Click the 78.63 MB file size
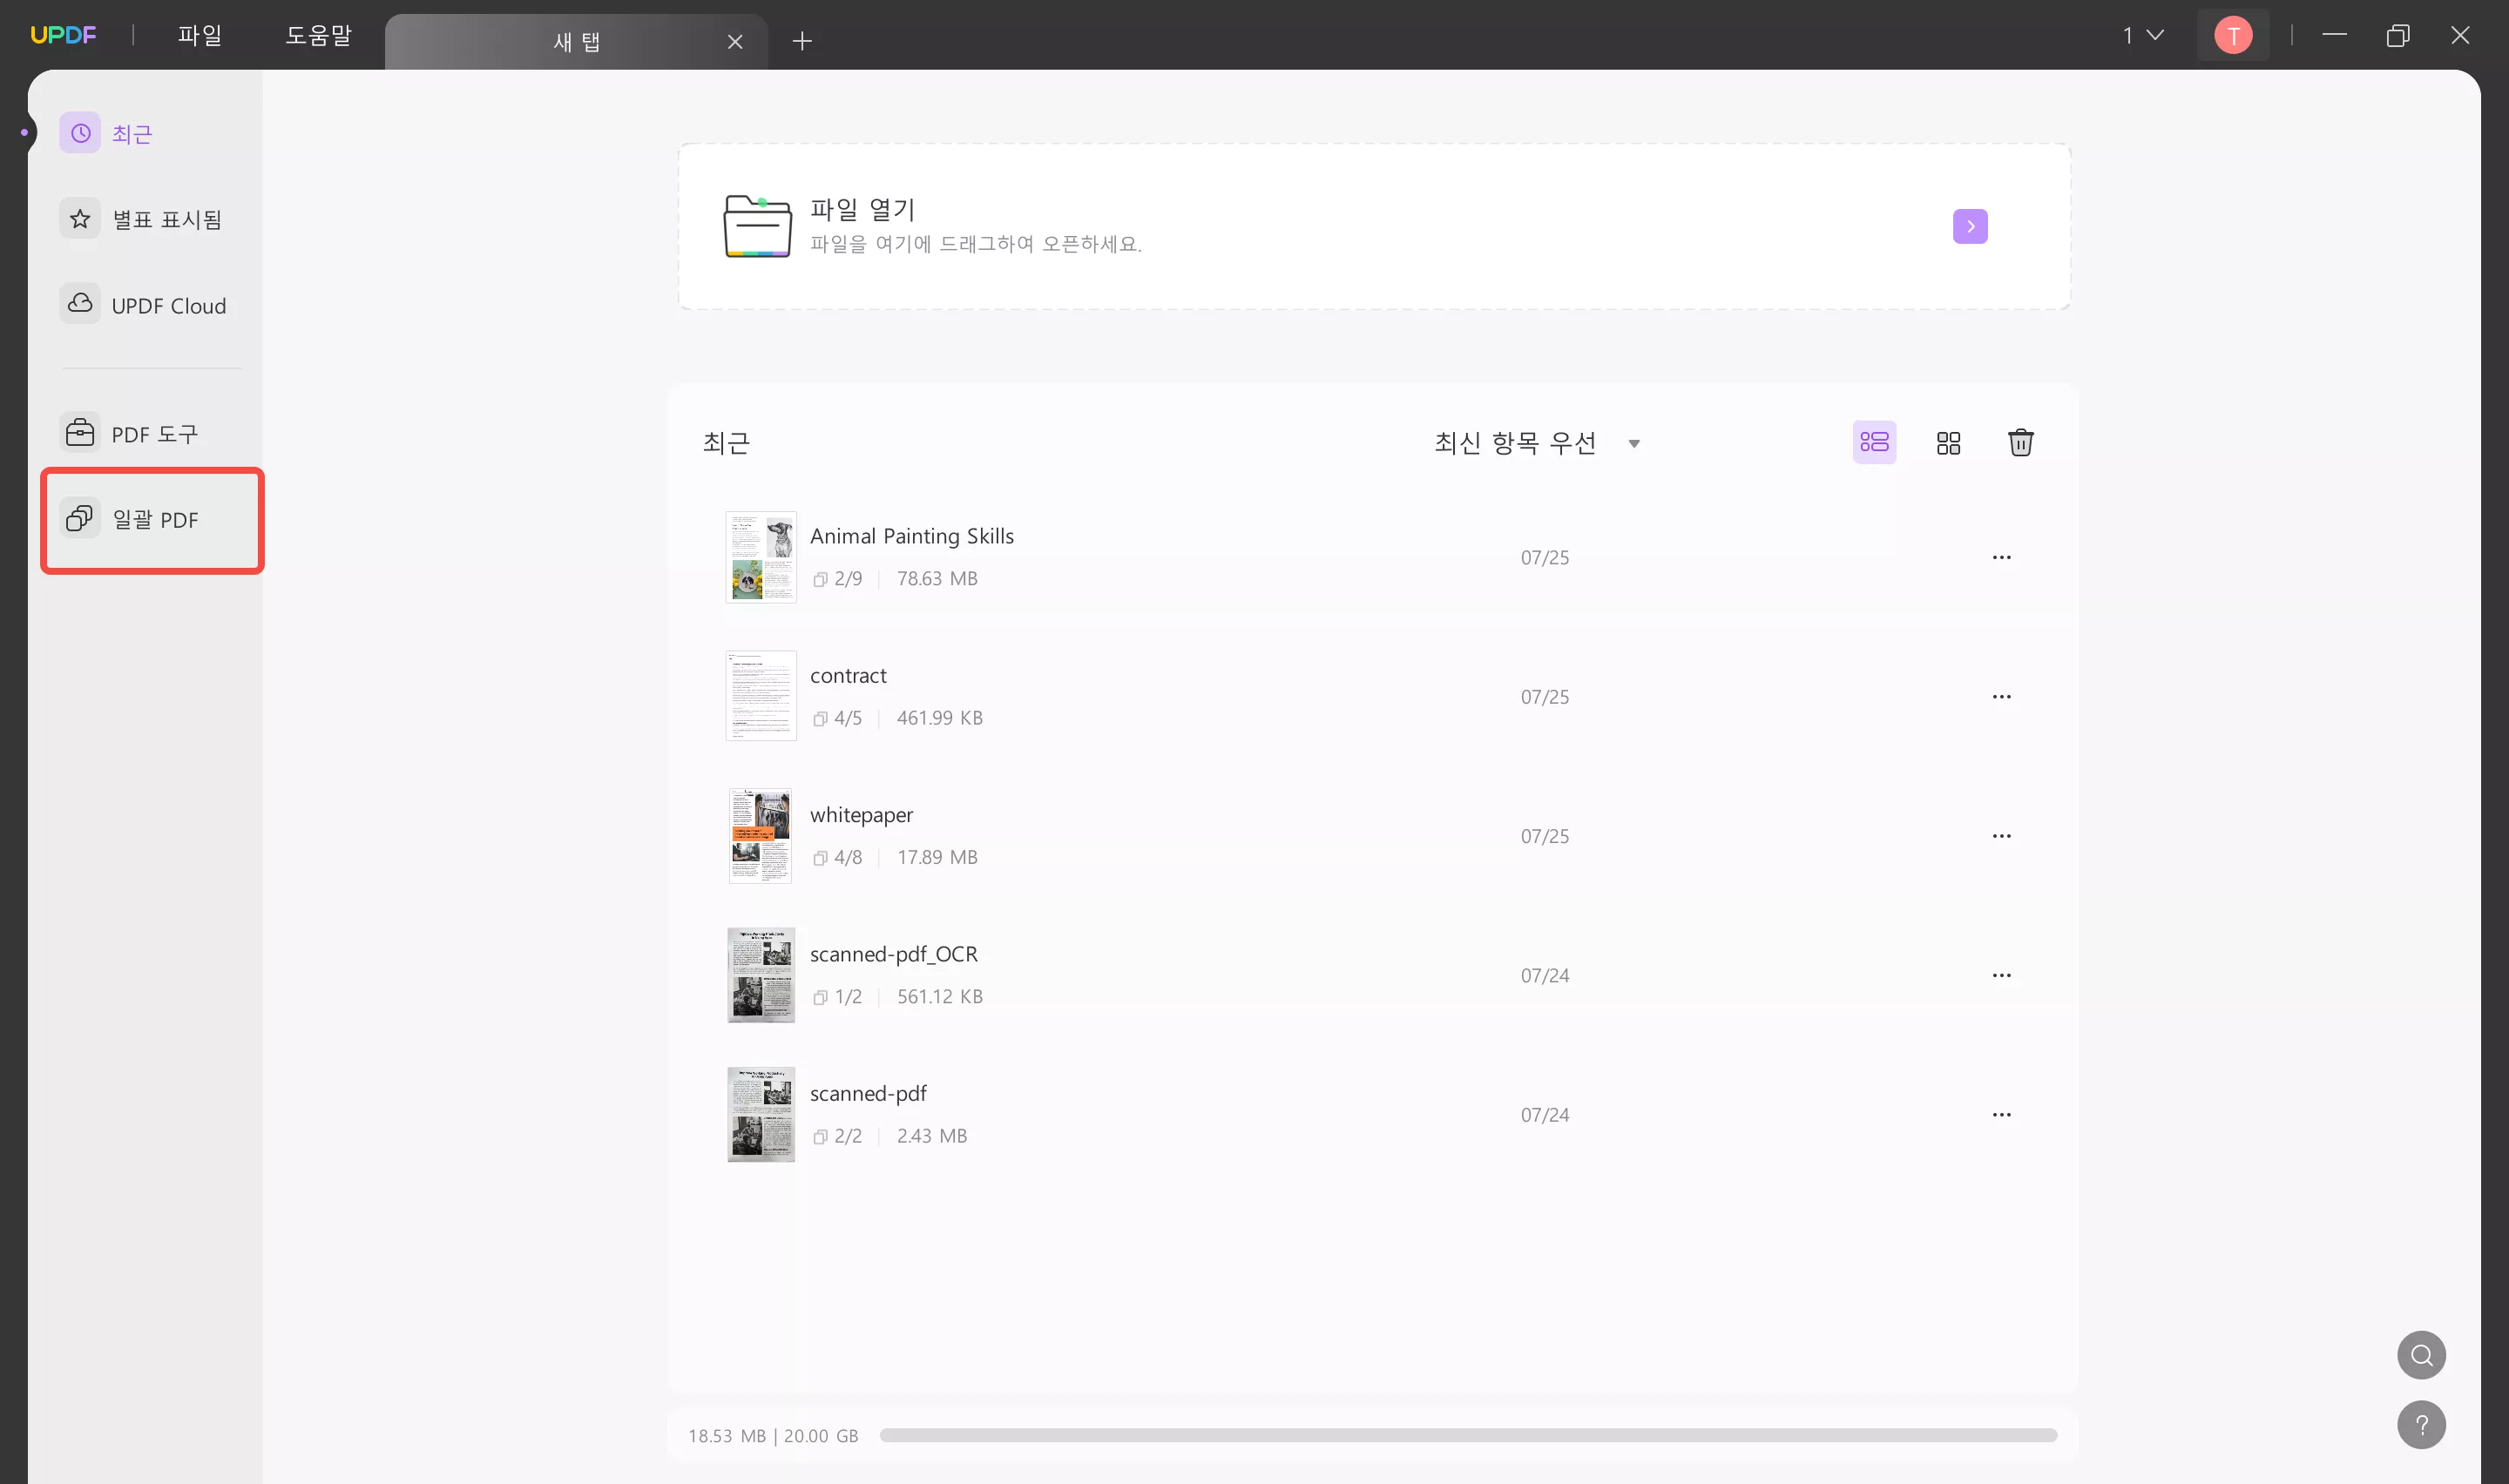This screenshot has height=1484, width=2509. point(937,578)
